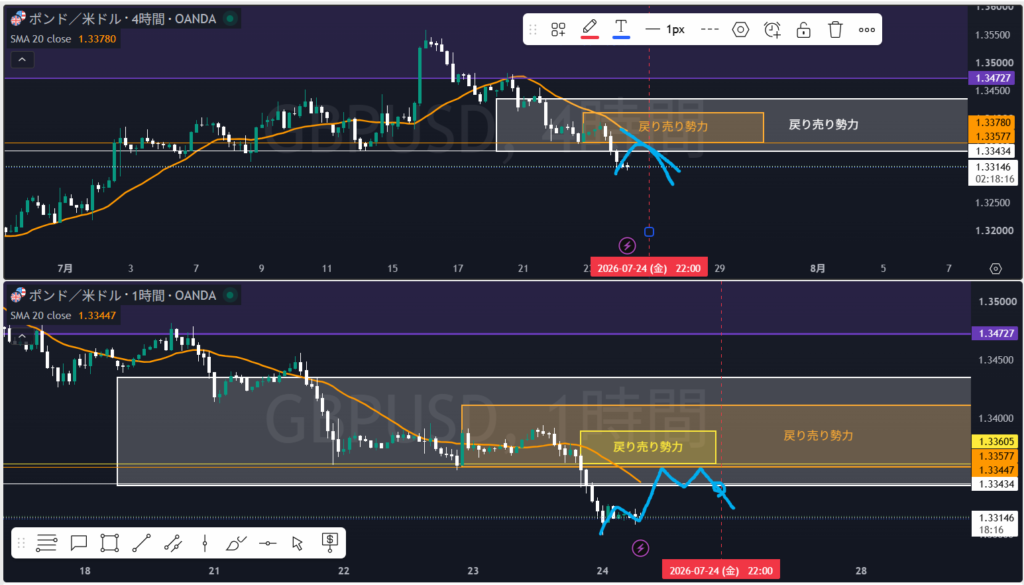Click the 8月 date on 4-hour time axis

817,268
